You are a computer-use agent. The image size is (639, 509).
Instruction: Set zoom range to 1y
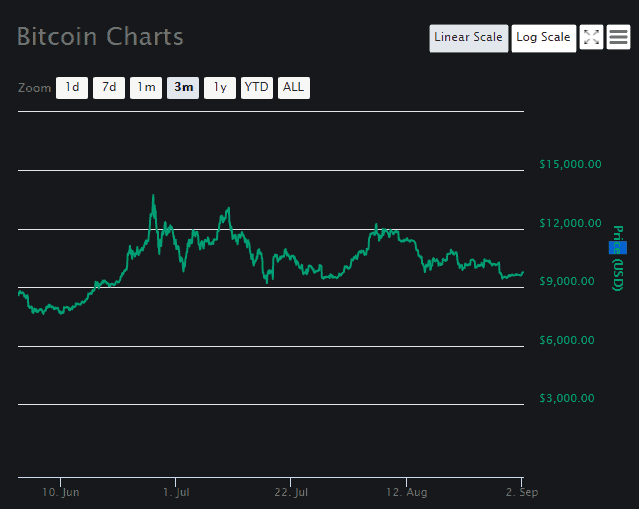(x=220, y=88)
